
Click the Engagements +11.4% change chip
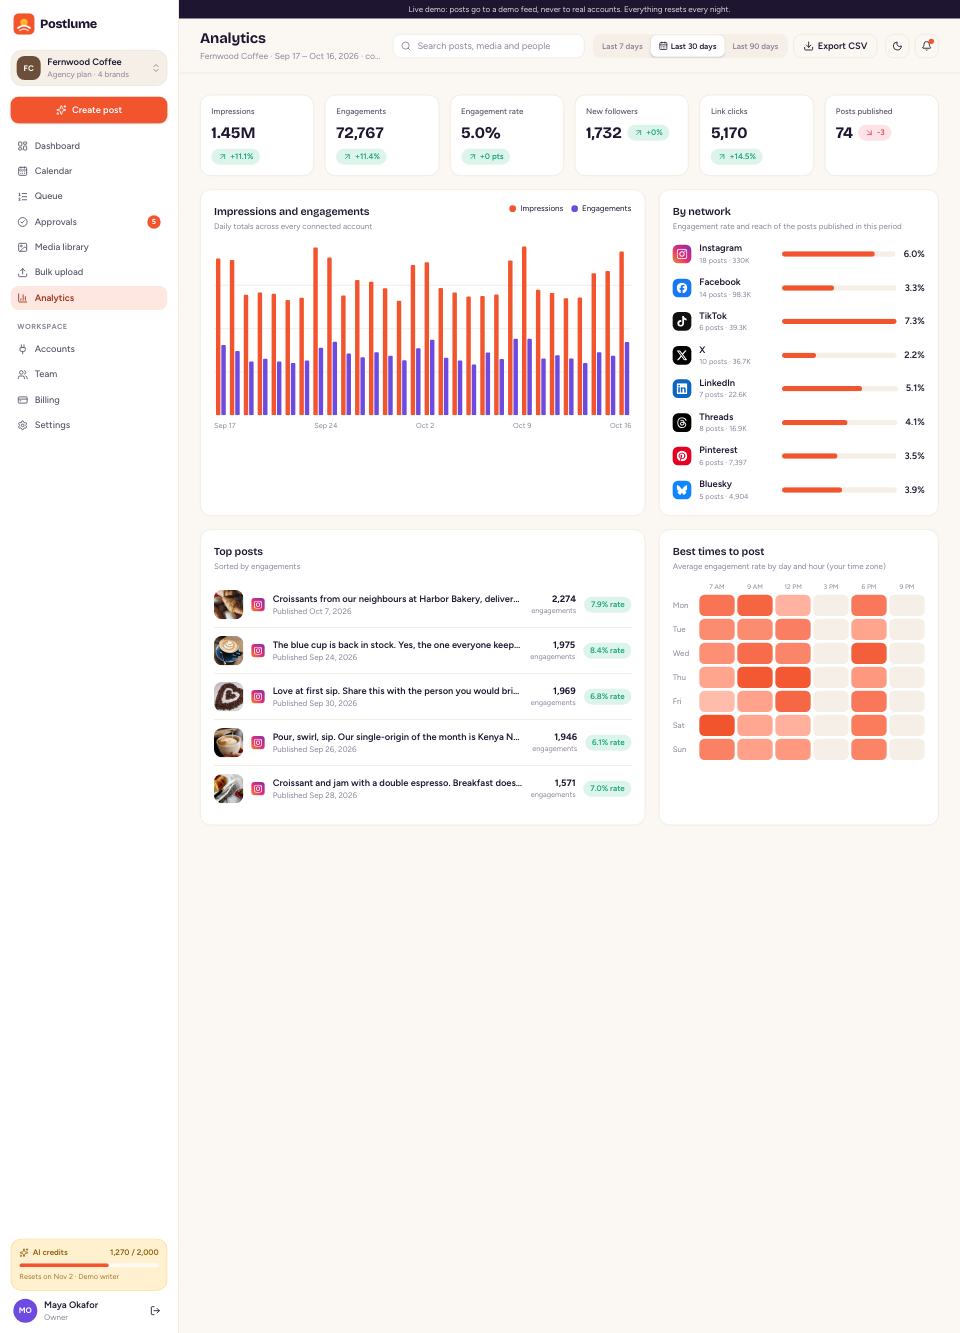pyautogui.click(x=362, y=156)
